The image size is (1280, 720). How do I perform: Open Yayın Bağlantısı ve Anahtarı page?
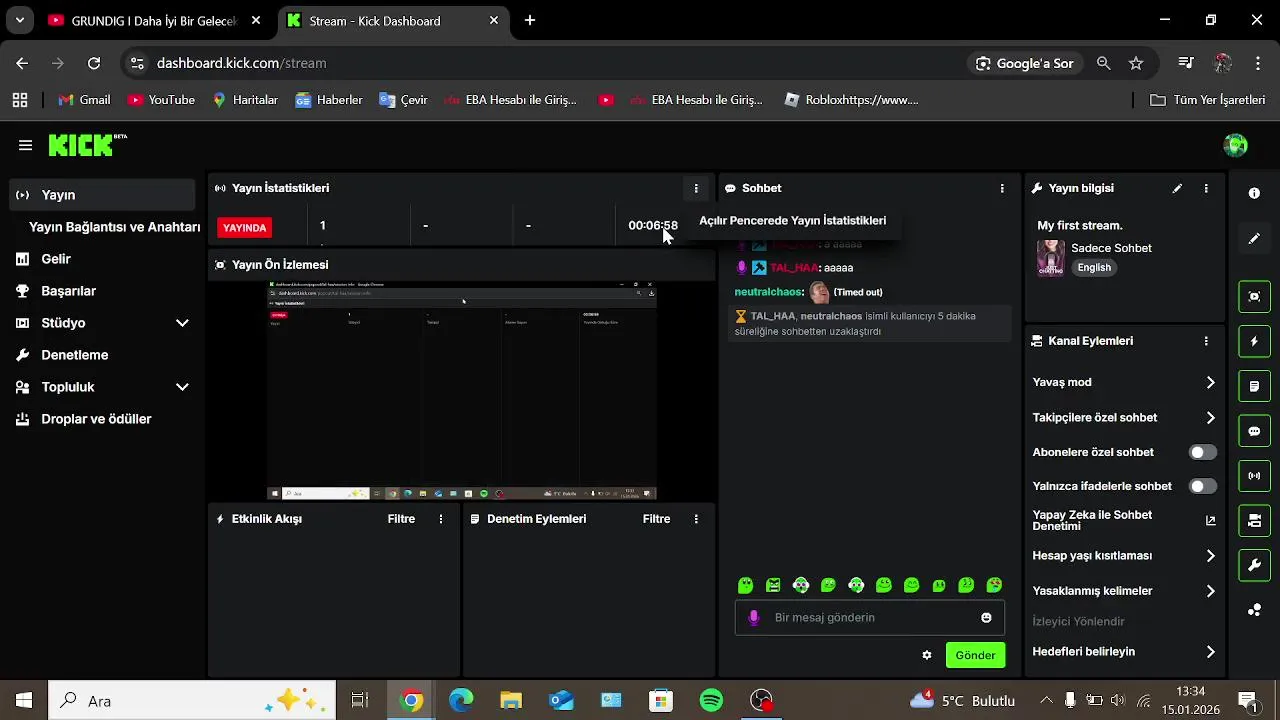coord(114,227)
